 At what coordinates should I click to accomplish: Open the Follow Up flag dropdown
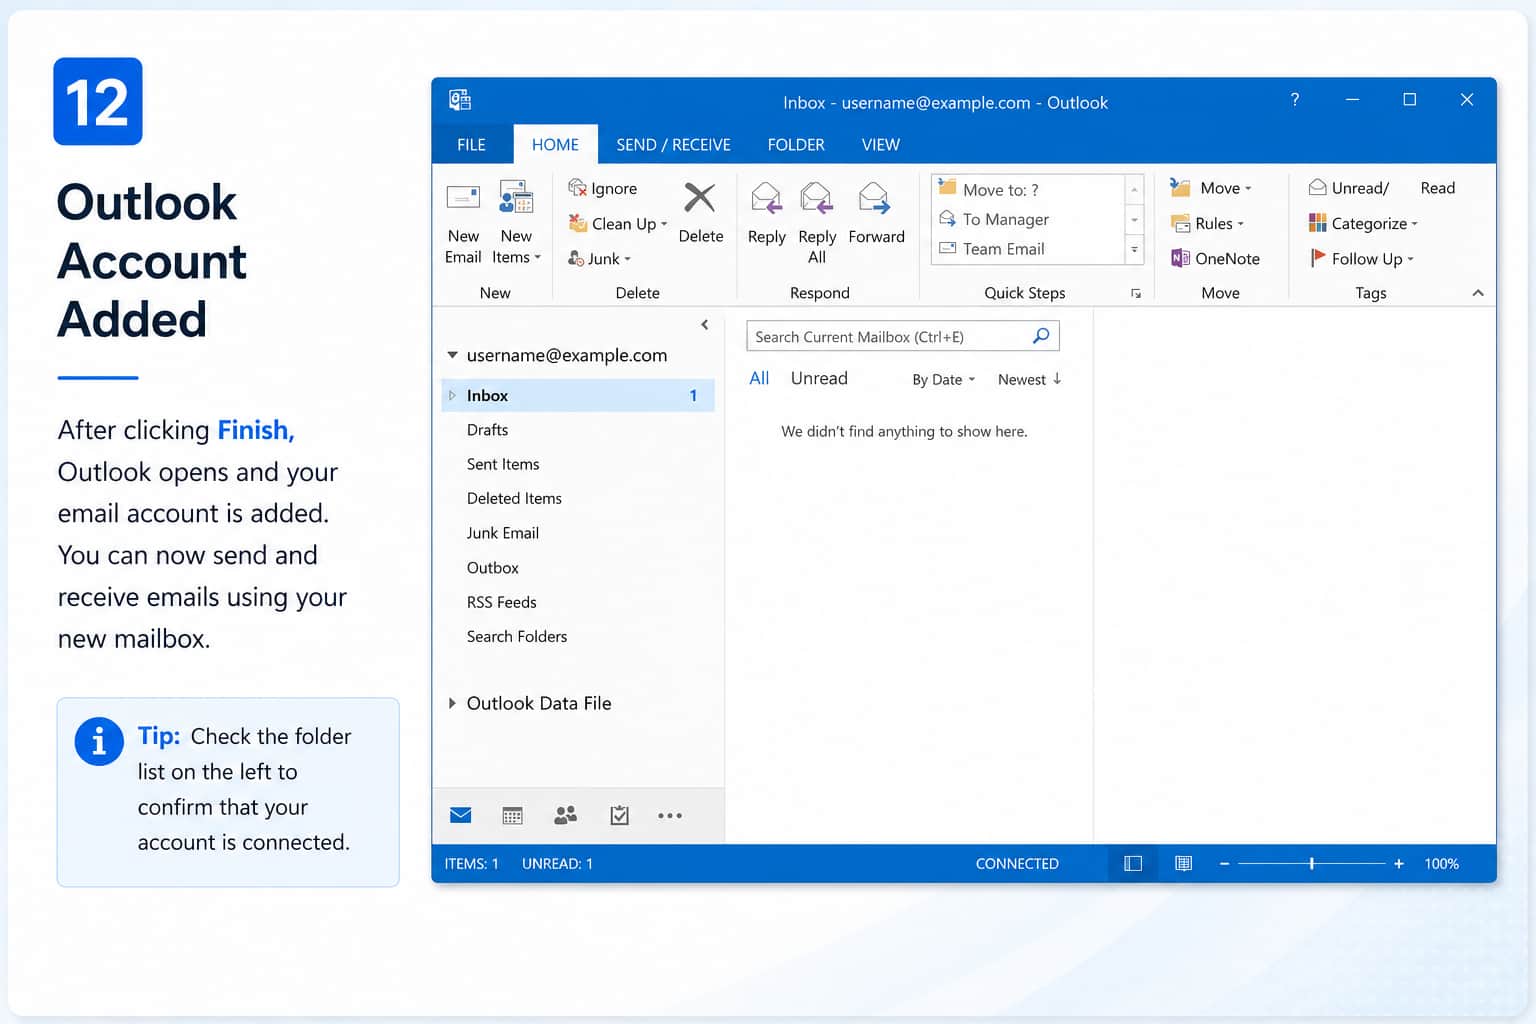pyautogui.click(x=1361, y=258)
